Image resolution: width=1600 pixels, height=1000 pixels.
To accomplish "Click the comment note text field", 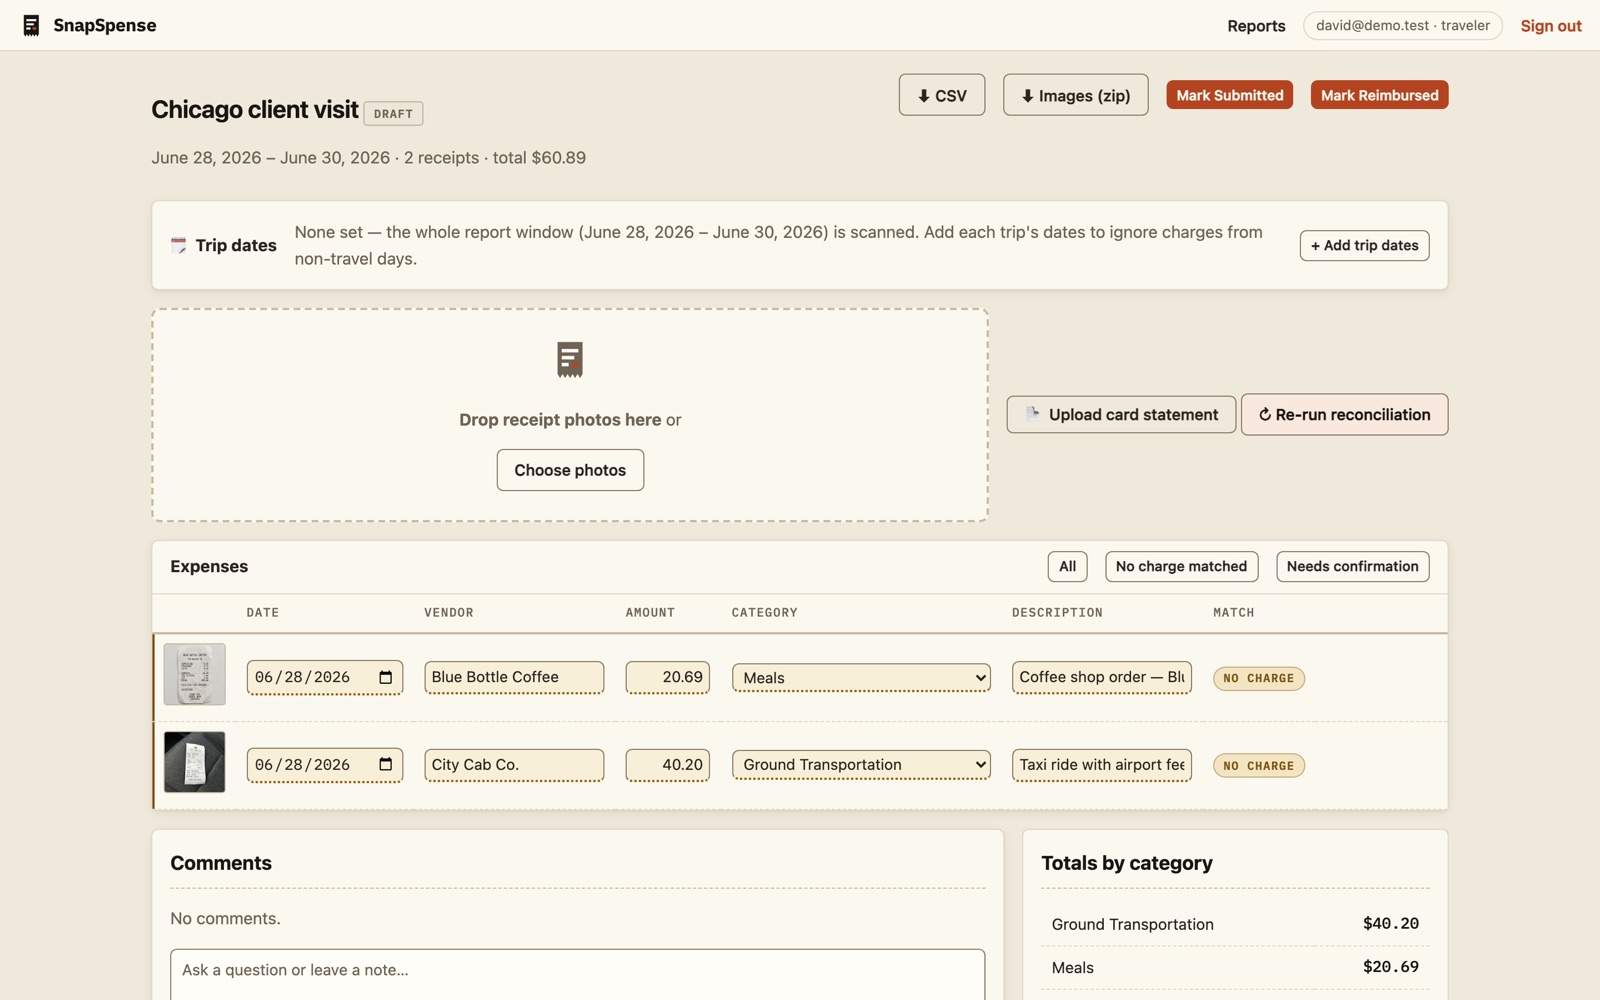I will [x=577, y=975].
